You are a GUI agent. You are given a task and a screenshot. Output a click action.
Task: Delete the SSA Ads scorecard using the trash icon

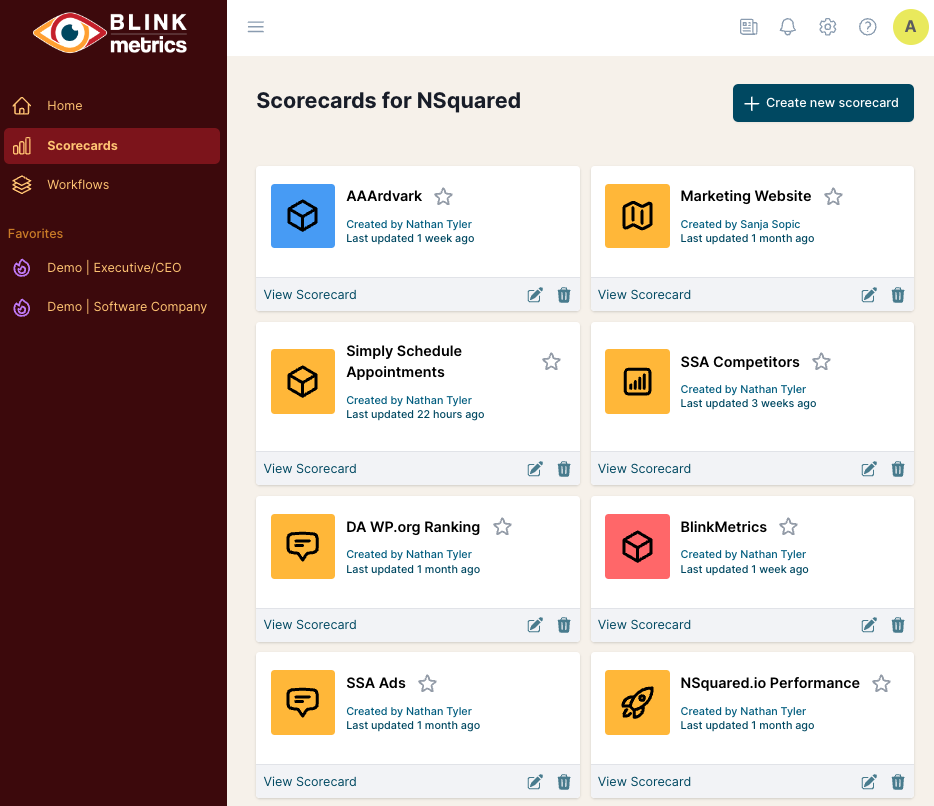[x=564, y=781]
